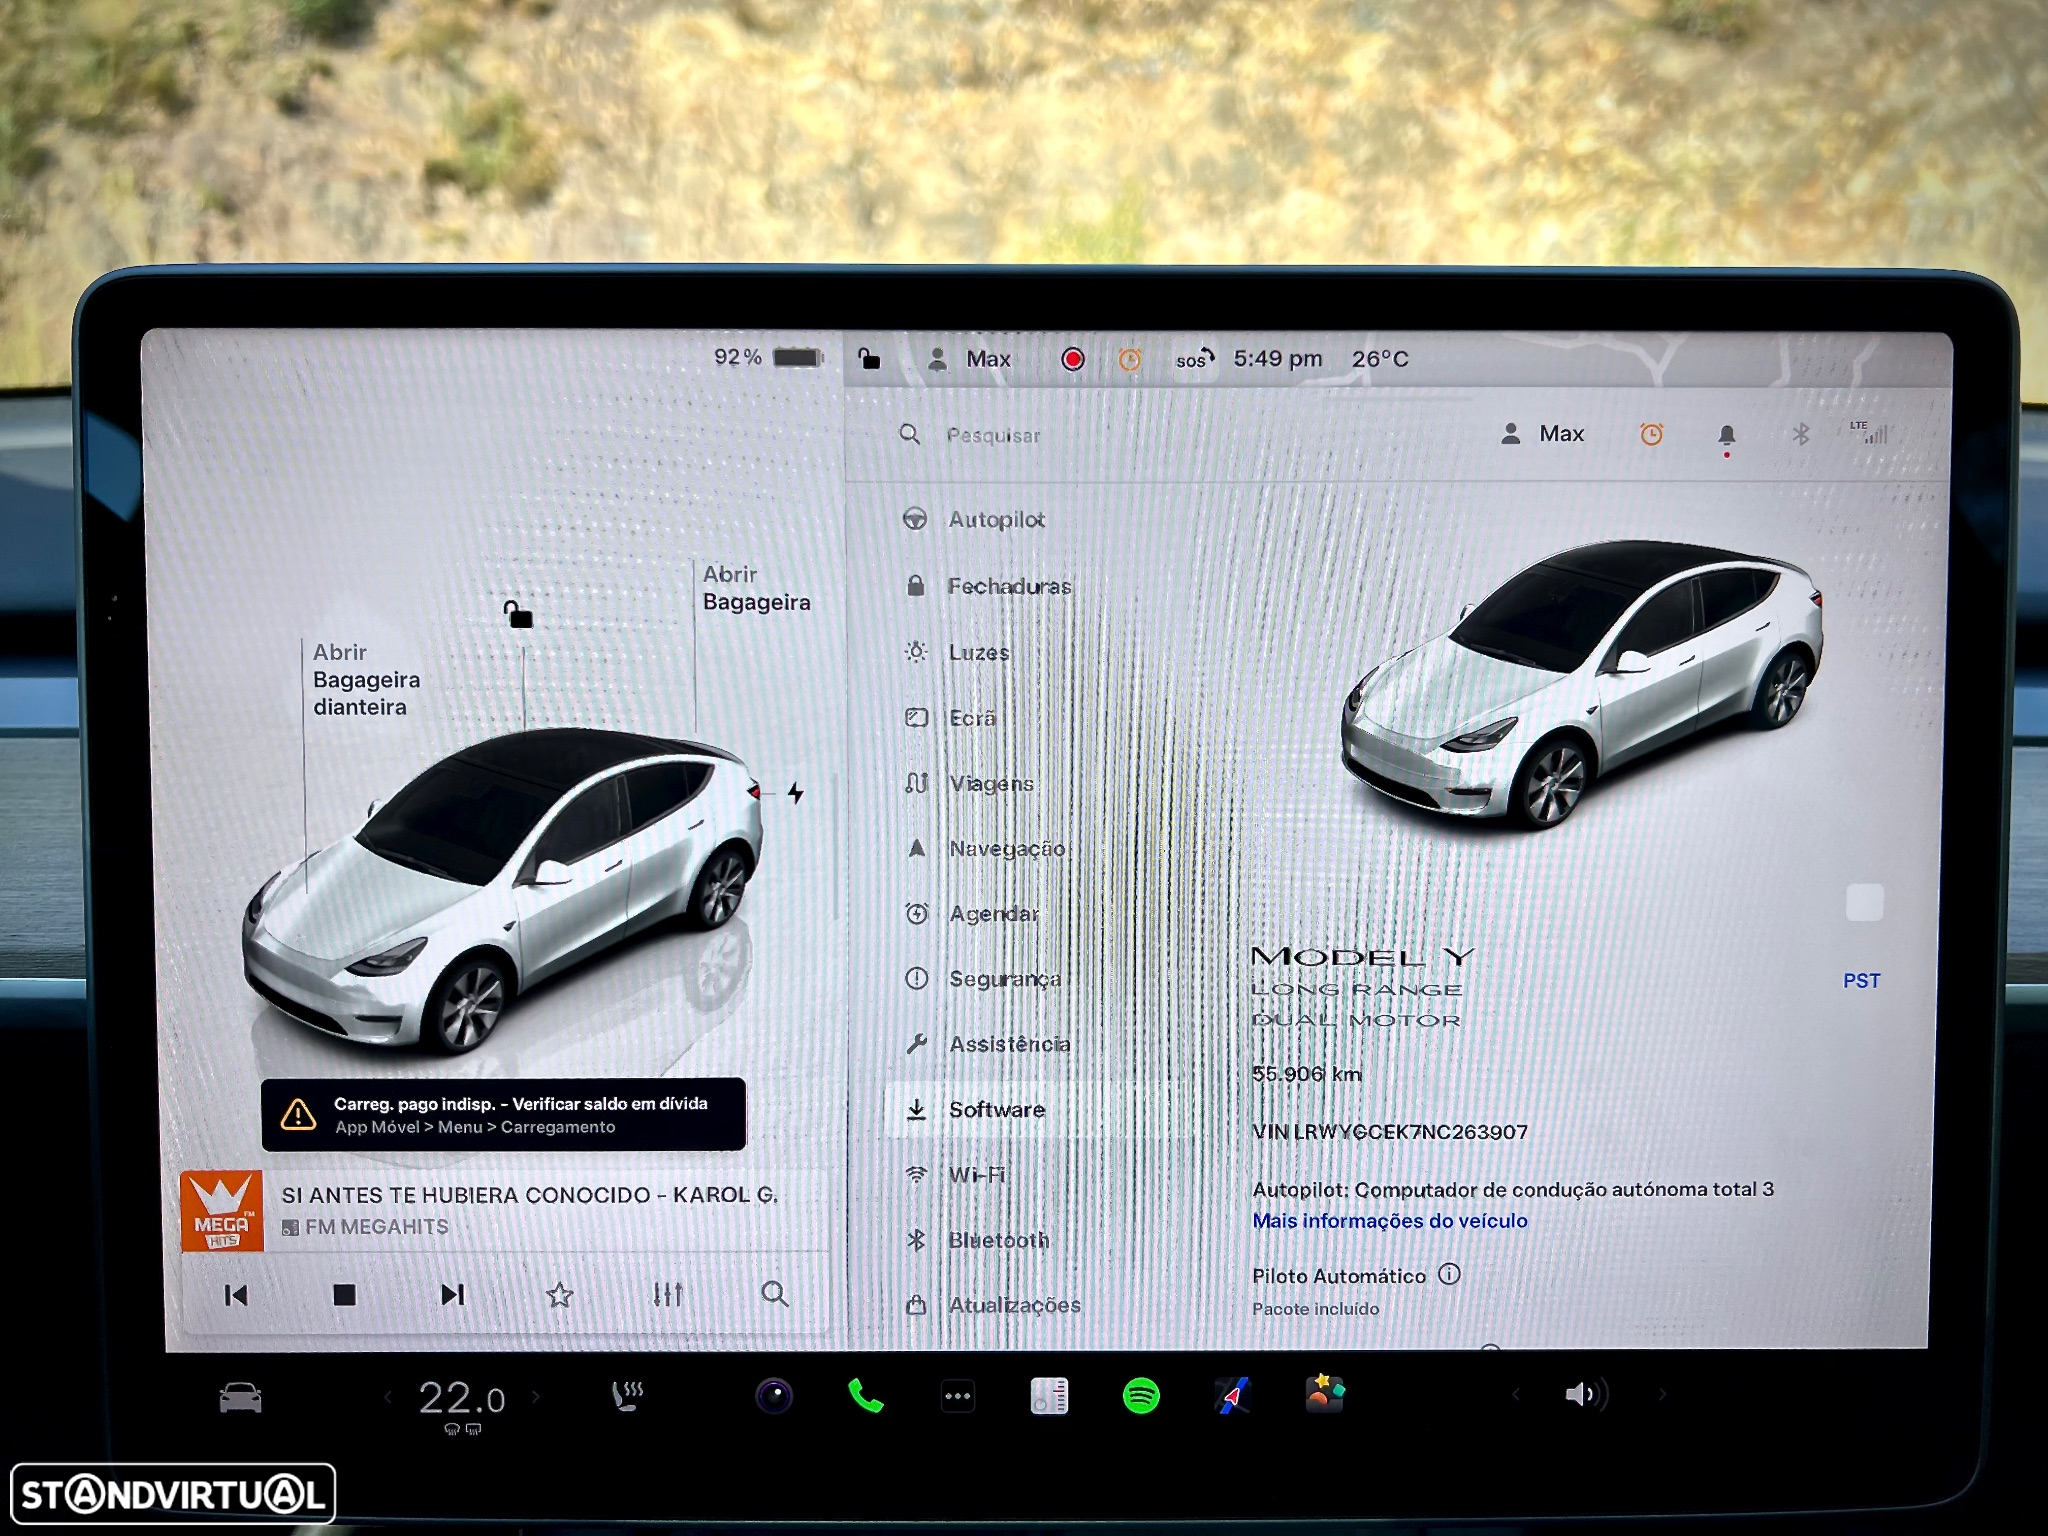
Task: Raise volume with the right chevron
Action: coord(1663,1394)
